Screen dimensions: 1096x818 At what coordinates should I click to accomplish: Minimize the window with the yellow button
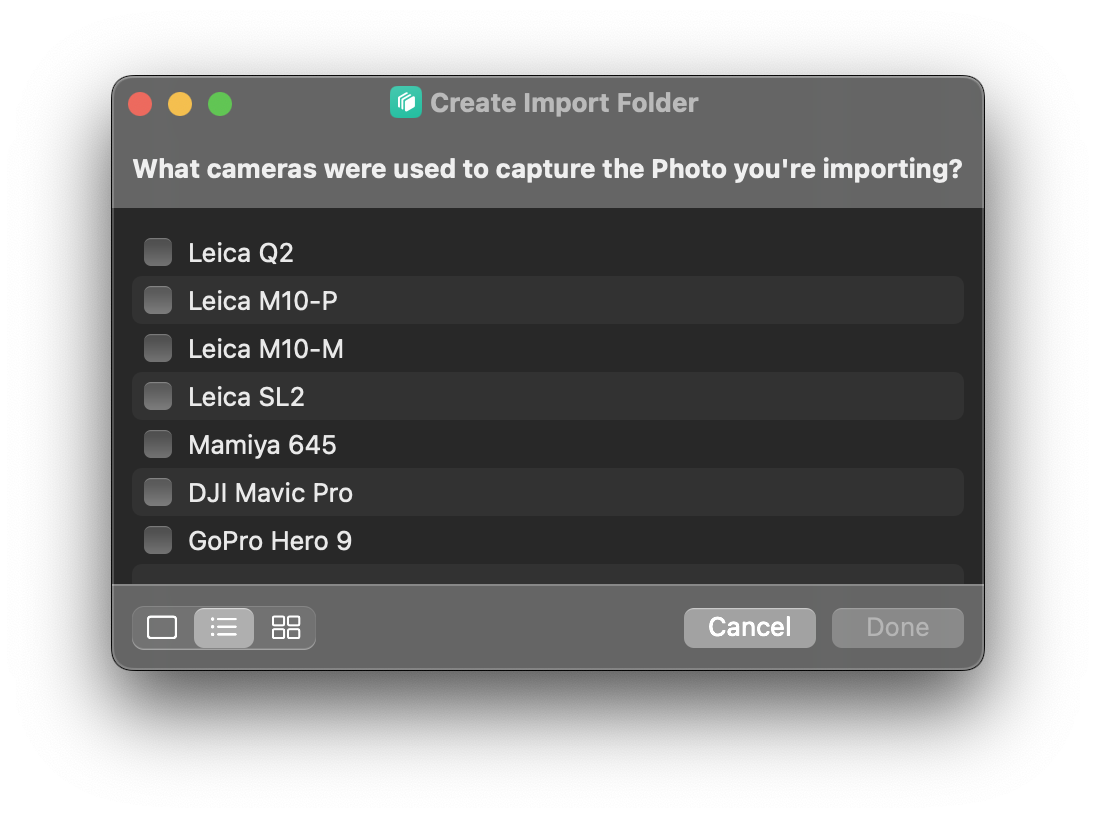point(180,103)
